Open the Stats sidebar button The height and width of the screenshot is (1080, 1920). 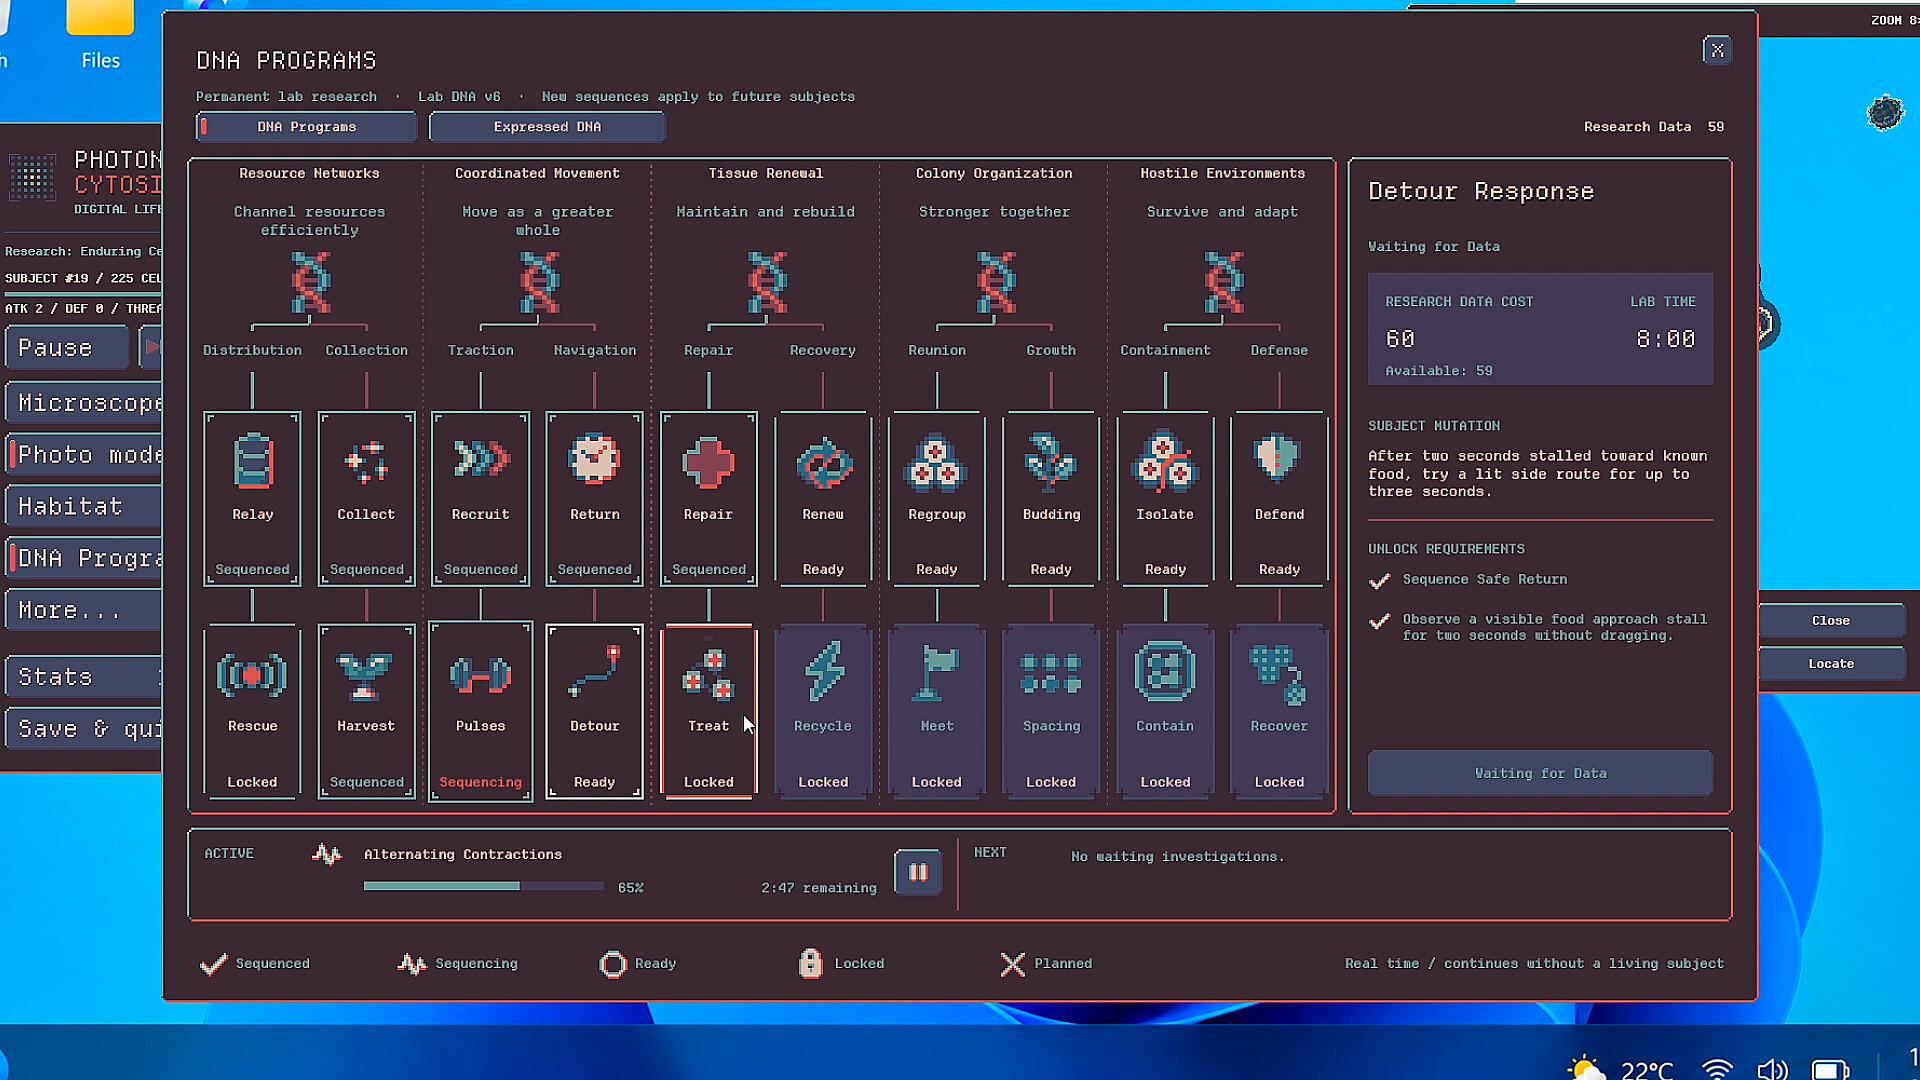pos(84,677)
